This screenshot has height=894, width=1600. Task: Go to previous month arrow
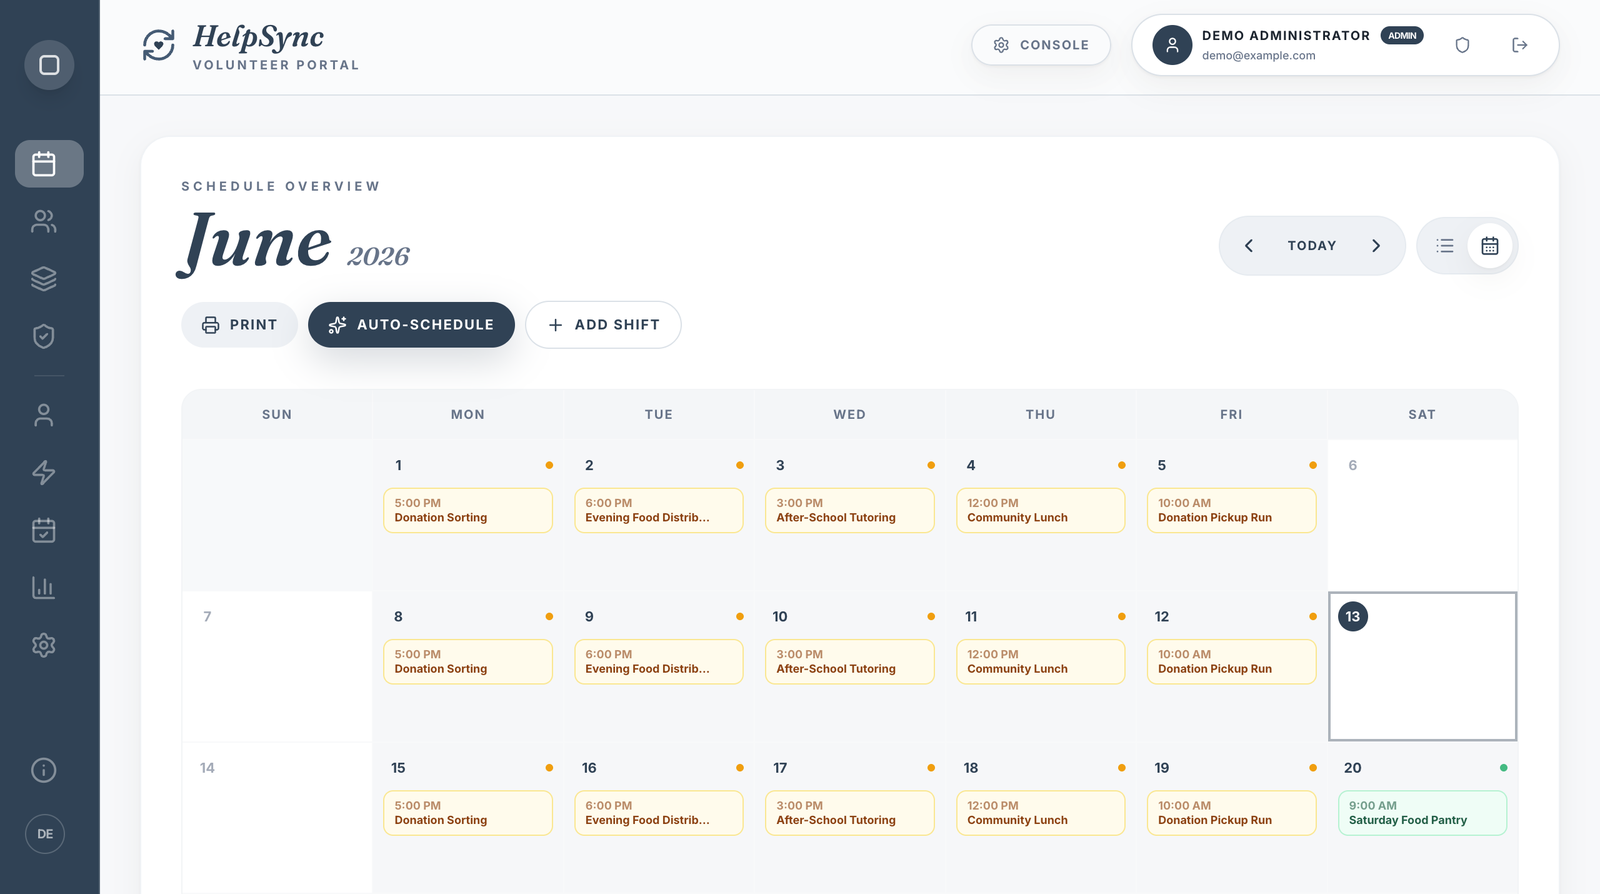(1248, 246)
